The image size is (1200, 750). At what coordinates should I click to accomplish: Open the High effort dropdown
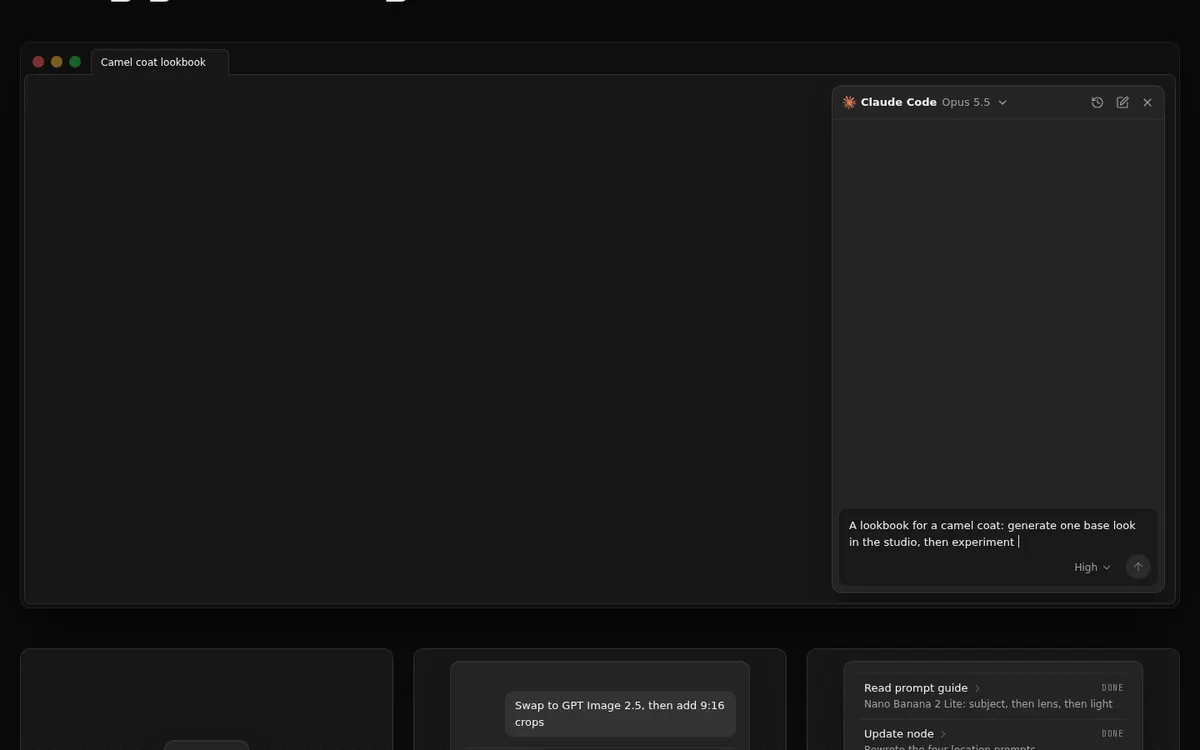click(x=1092, y=567)
